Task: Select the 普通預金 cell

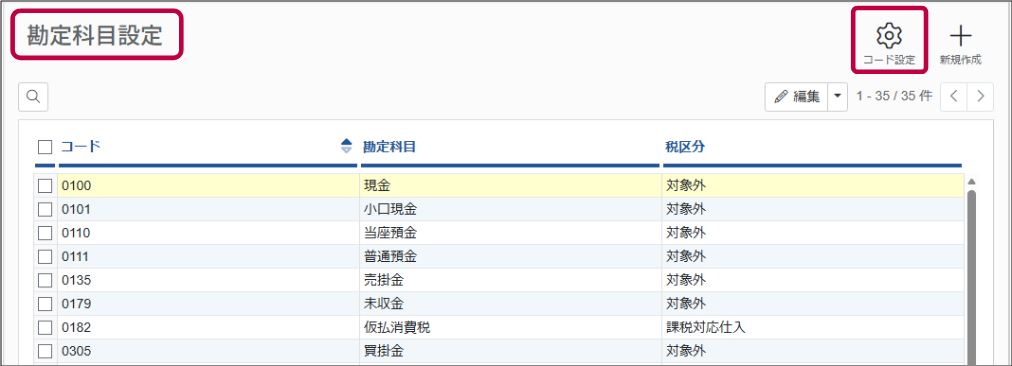Action: click(x=510, y=256)
